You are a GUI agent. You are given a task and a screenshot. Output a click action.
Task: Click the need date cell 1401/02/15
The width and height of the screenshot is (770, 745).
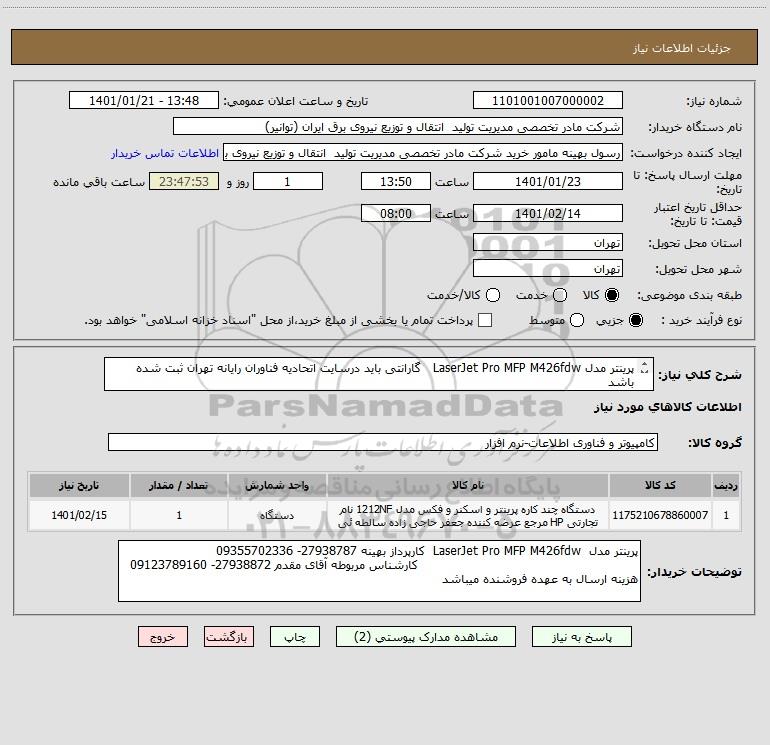79,515
